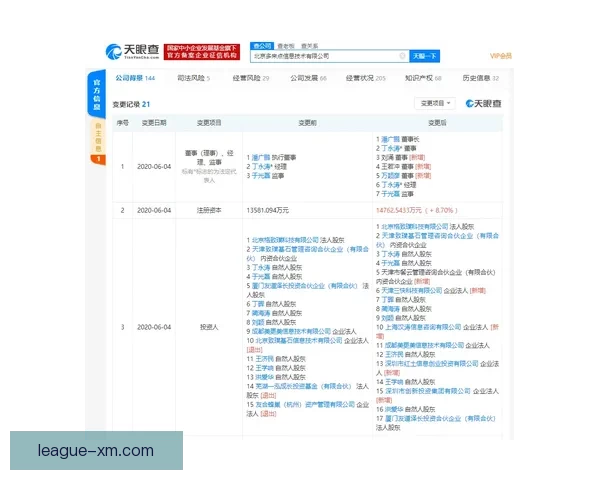Open the 公司发展 tab
Screen dimensions: 600x480
pos(308,78)
